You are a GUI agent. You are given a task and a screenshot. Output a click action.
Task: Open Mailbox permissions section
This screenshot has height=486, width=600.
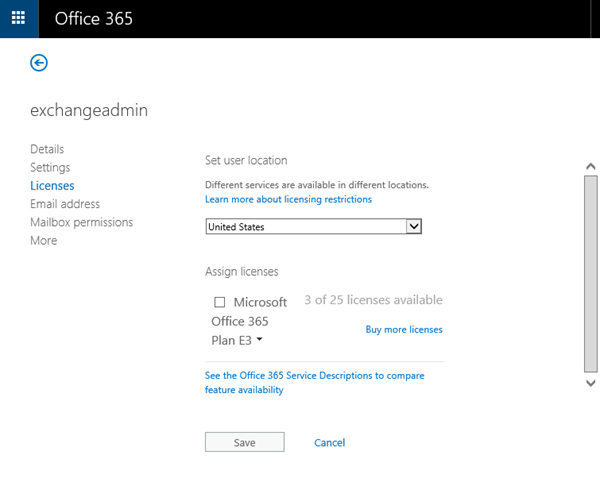point(81,222)
